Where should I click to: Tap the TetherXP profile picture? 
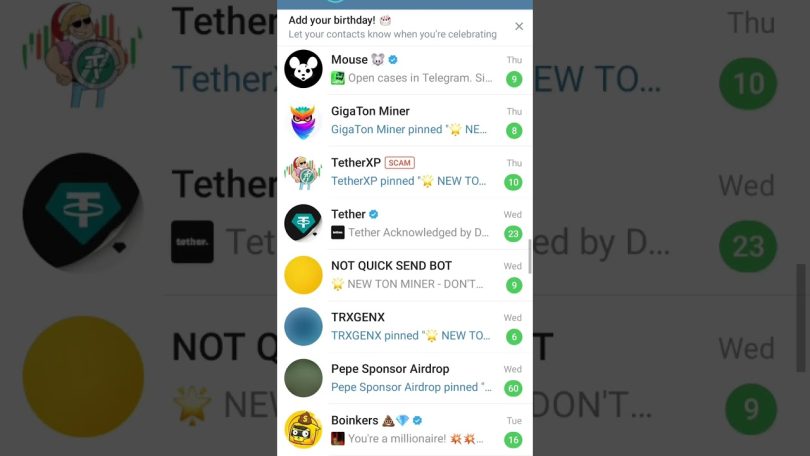coord(303,172)
